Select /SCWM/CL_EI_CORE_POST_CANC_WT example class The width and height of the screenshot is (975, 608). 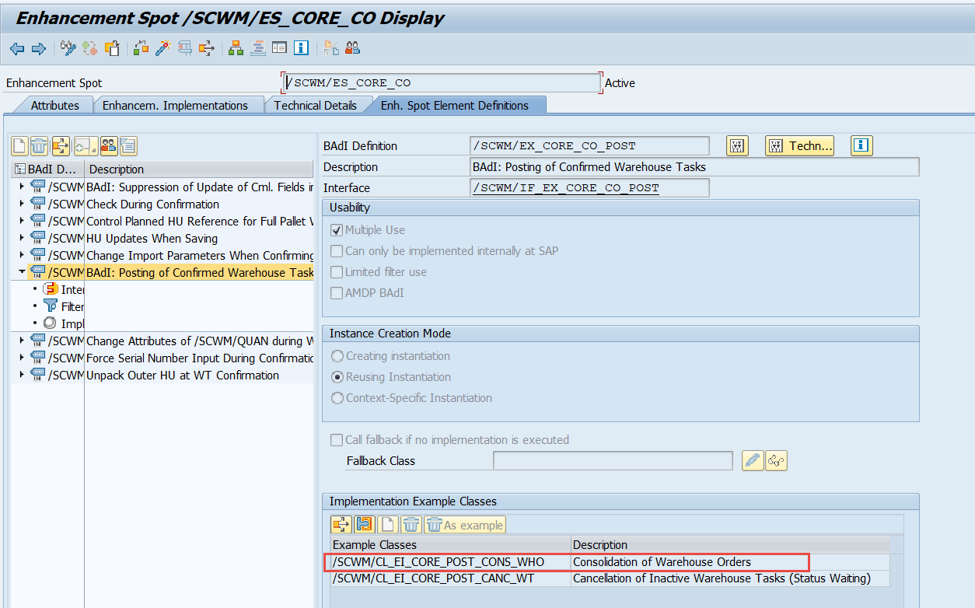(x=433, y=578)
